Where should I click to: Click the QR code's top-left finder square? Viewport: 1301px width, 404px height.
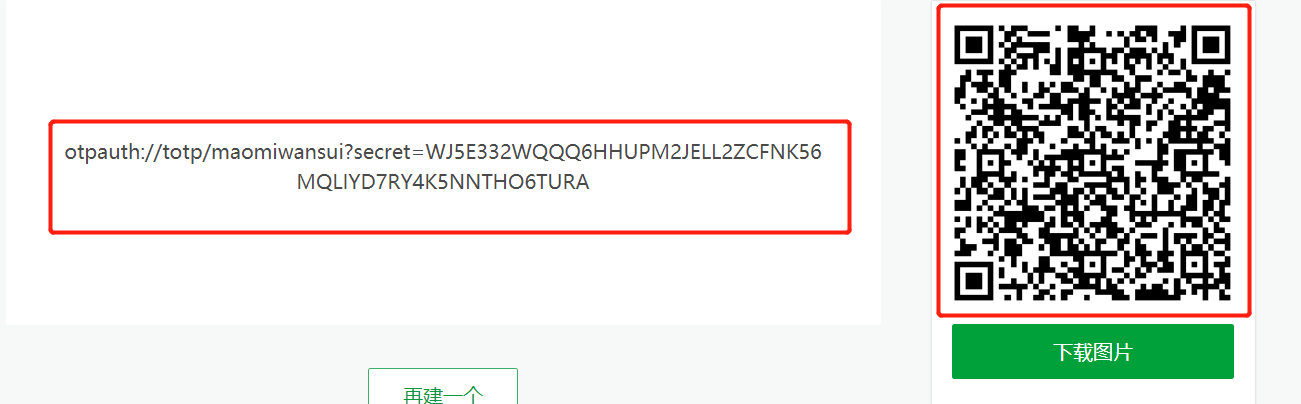[x=975, y=45]
